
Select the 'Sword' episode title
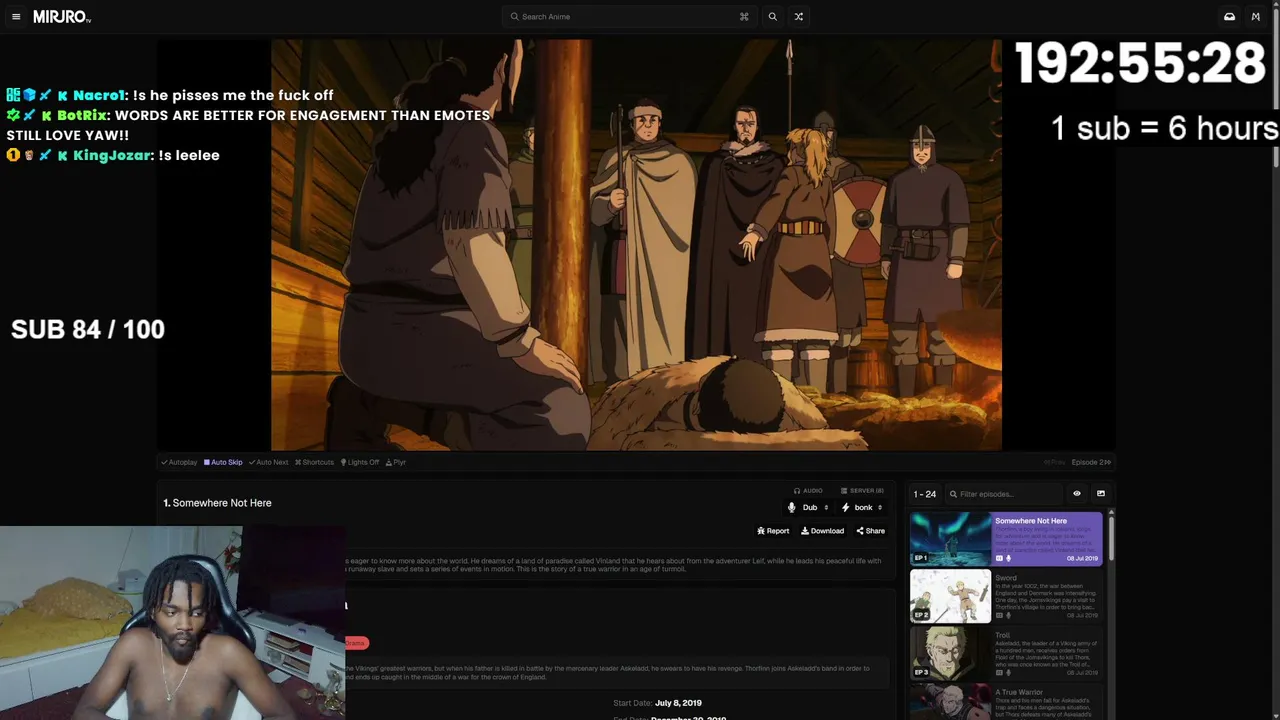pyautogui.click(x=1006, y=578)
